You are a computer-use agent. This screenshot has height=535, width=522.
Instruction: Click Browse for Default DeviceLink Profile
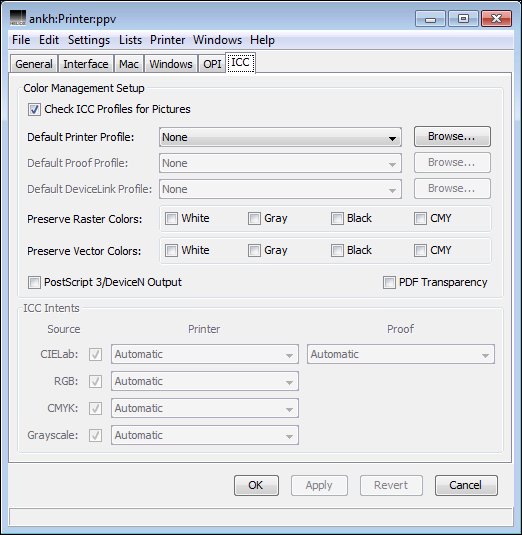[x=452, y=188]
